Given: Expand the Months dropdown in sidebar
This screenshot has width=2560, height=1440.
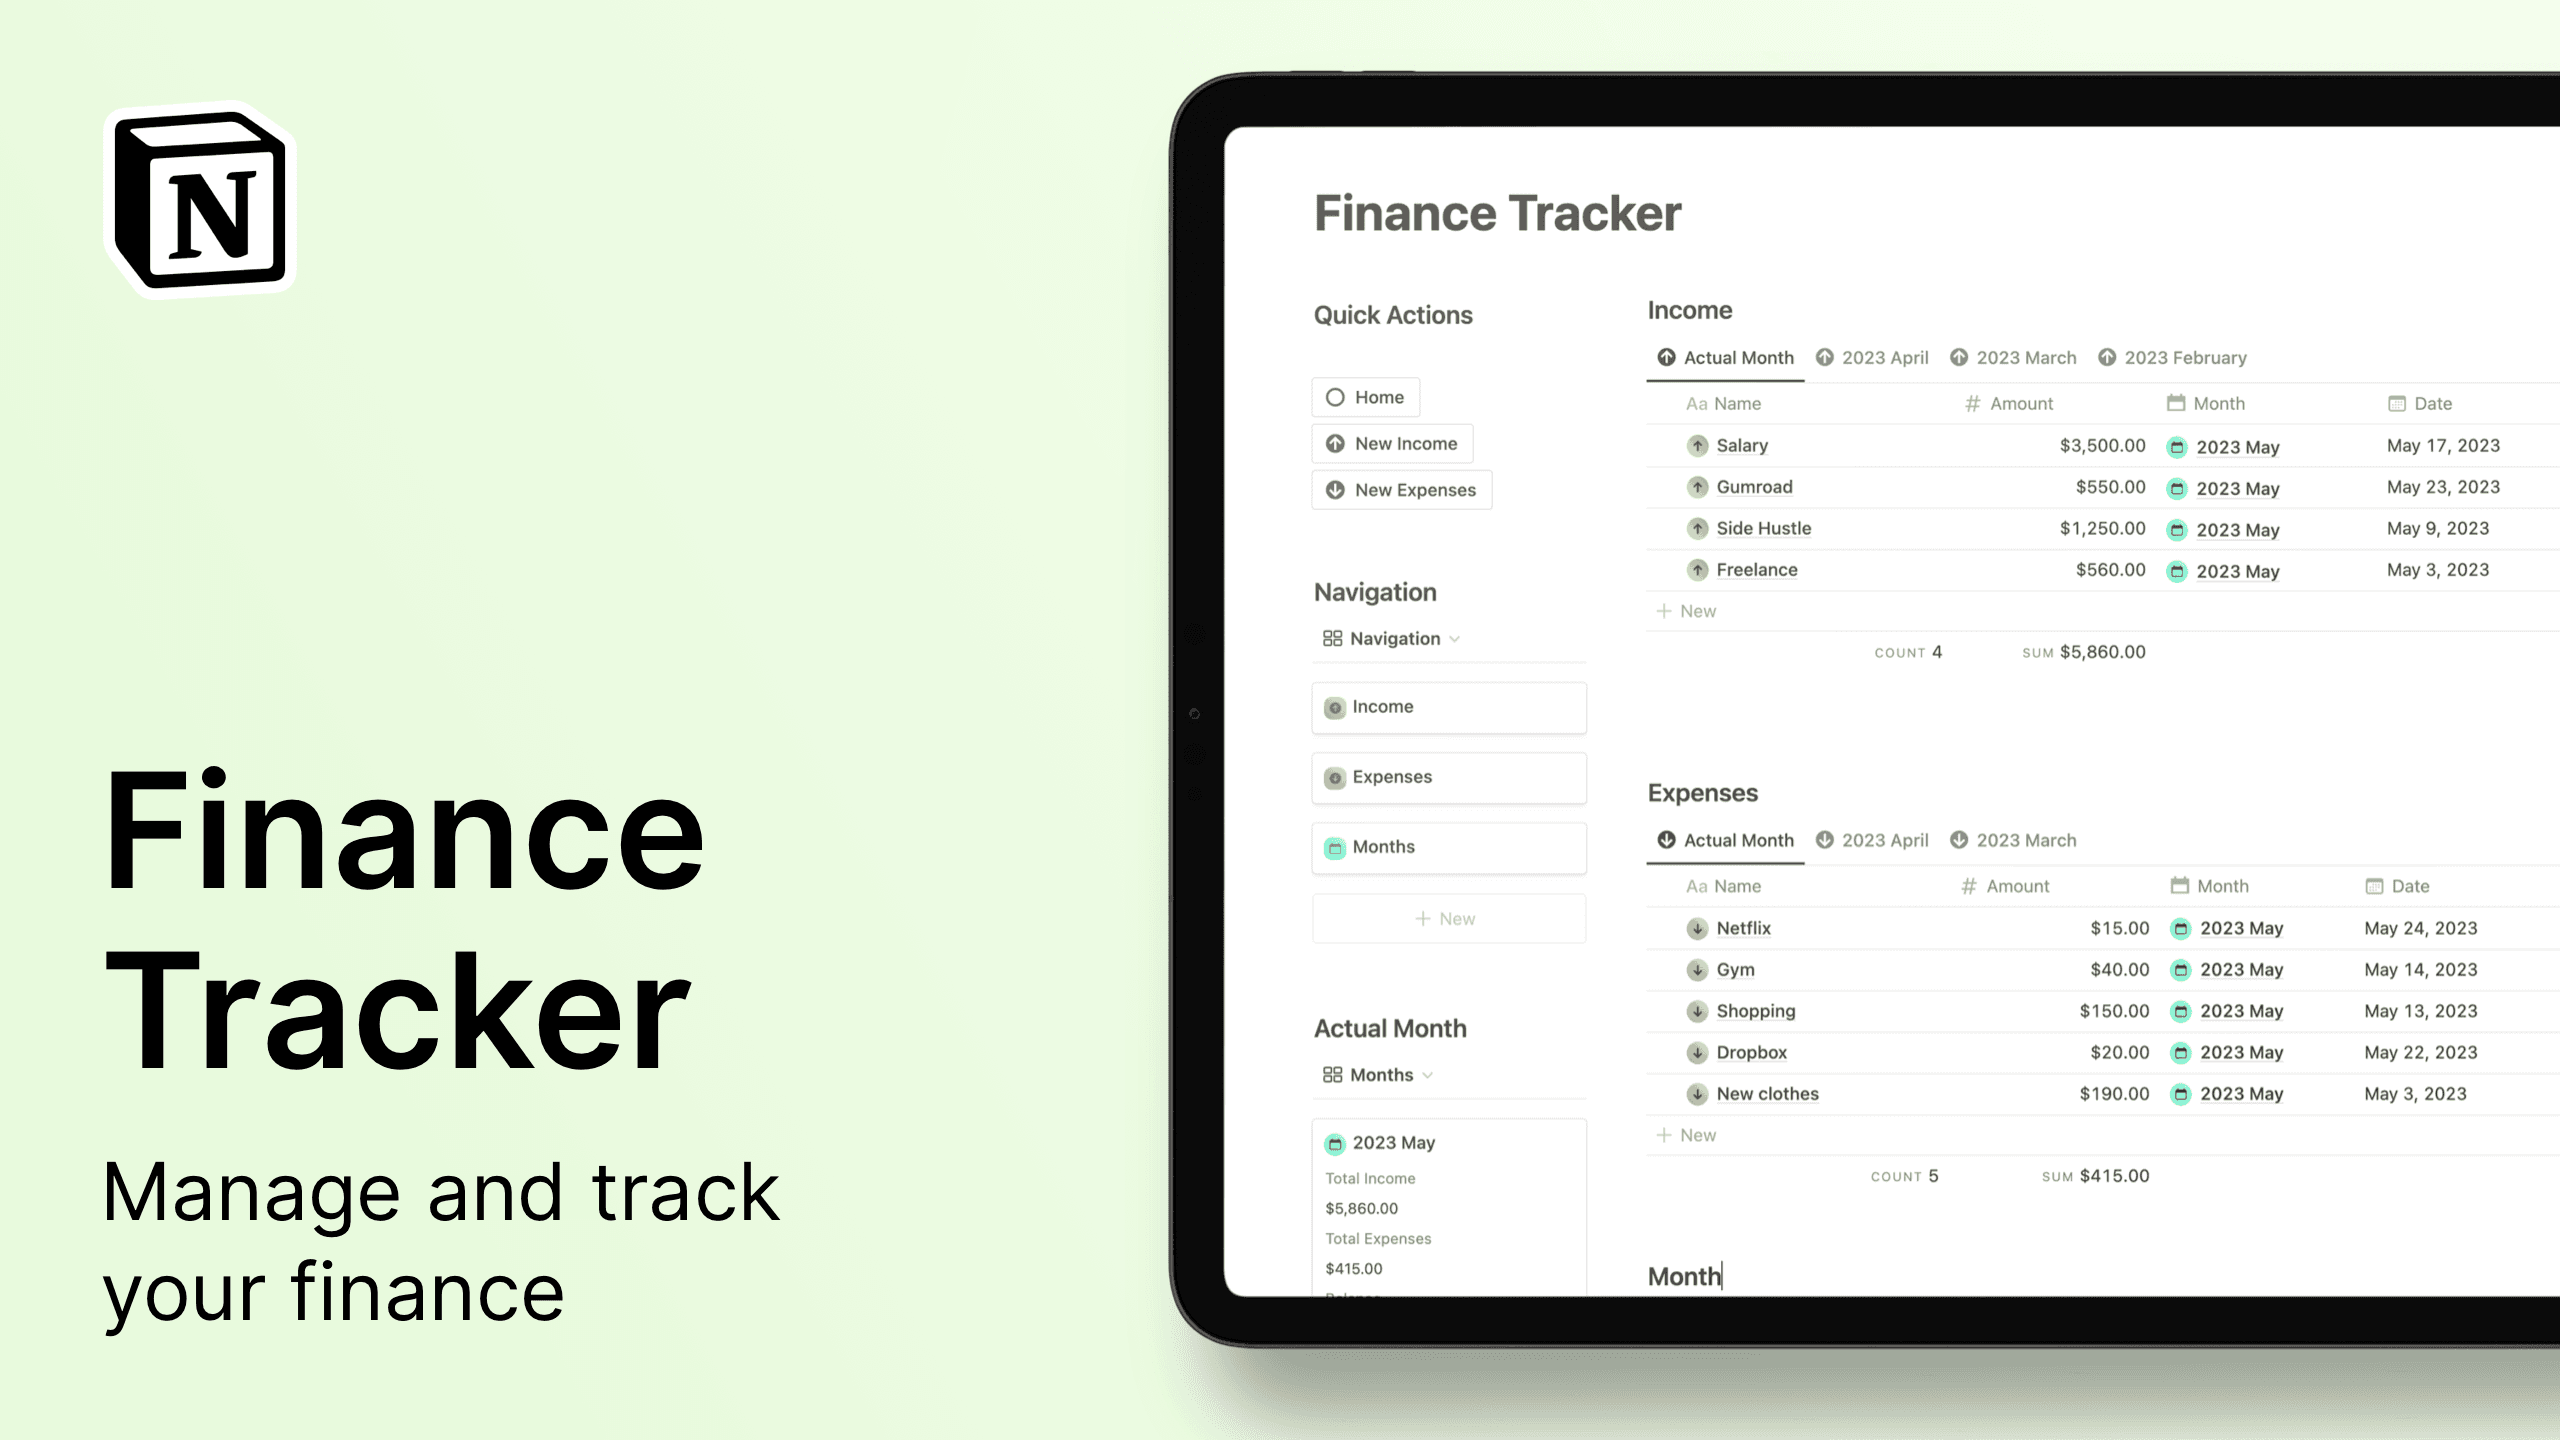Looking at the screenshot, I should click(x=1426, y=1074).
